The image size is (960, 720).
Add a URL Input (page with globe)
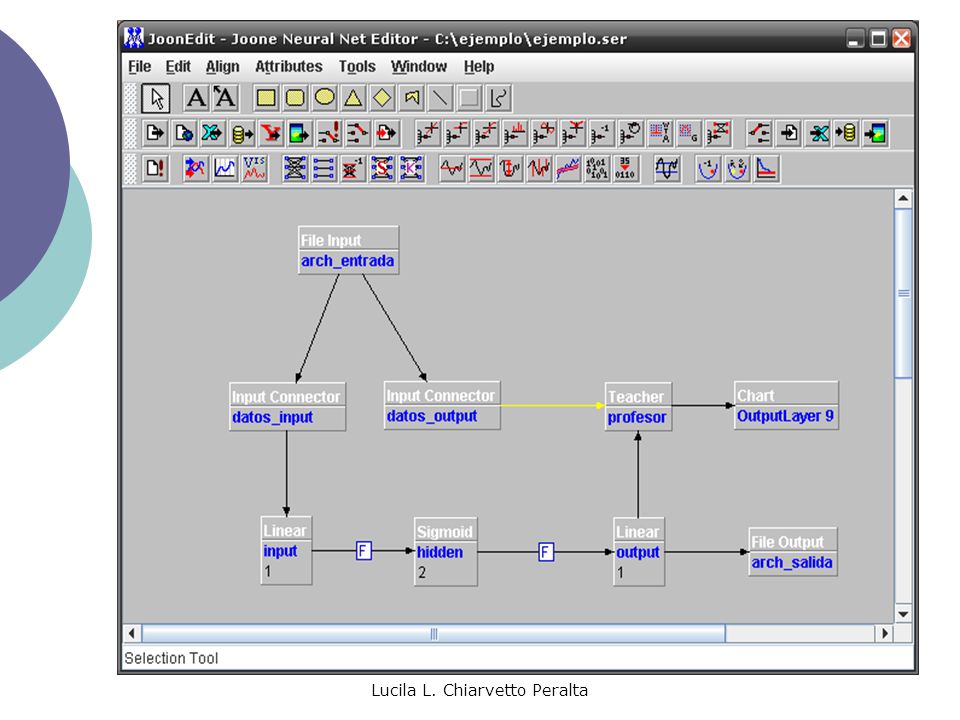coord(184,133)
